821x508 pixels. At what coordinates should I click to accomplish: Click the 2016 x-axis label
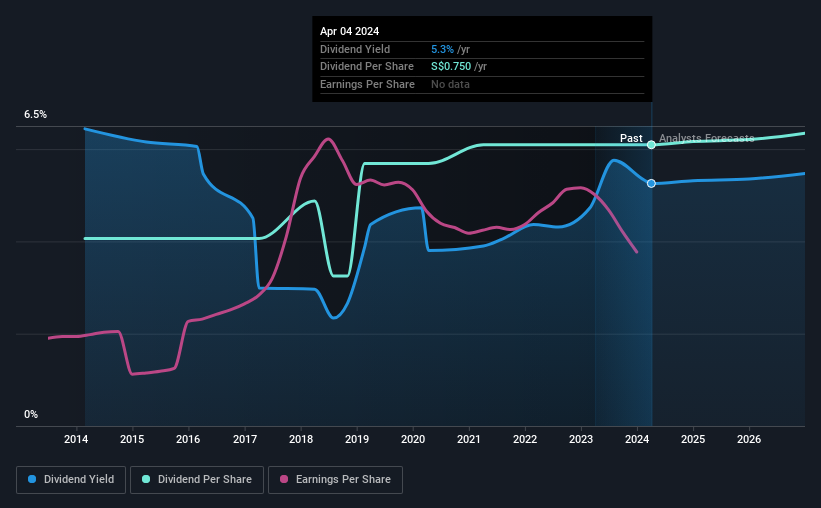click(x=188, y=439)
